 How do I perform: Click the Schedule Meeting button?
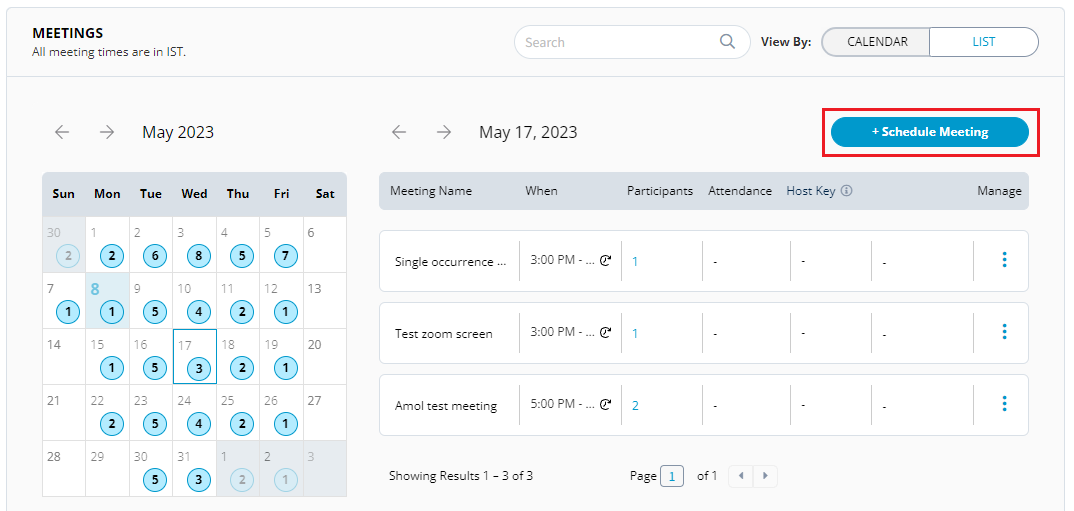929,132
